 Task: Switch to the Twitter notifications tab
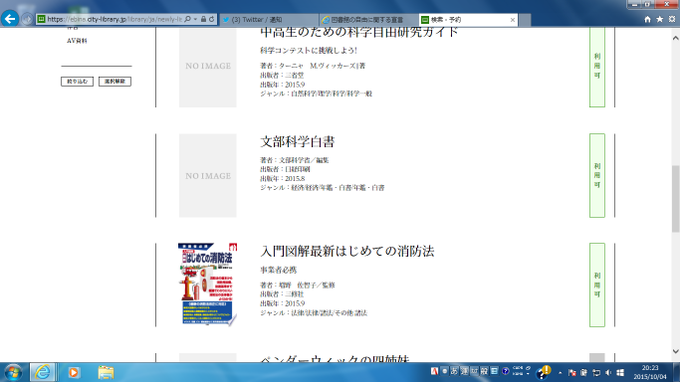tap(269, 20)
